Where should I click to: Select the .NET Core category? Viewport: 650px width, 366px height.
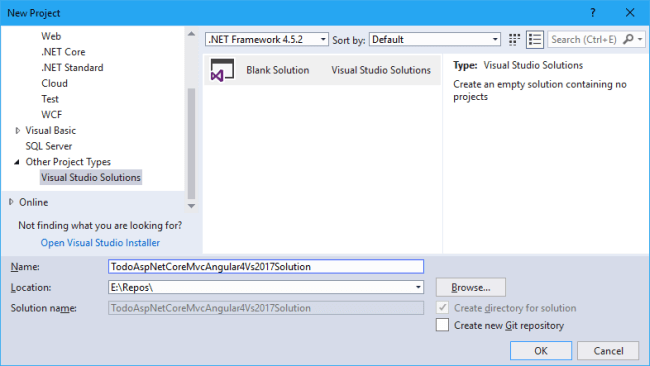coord(63,52)
